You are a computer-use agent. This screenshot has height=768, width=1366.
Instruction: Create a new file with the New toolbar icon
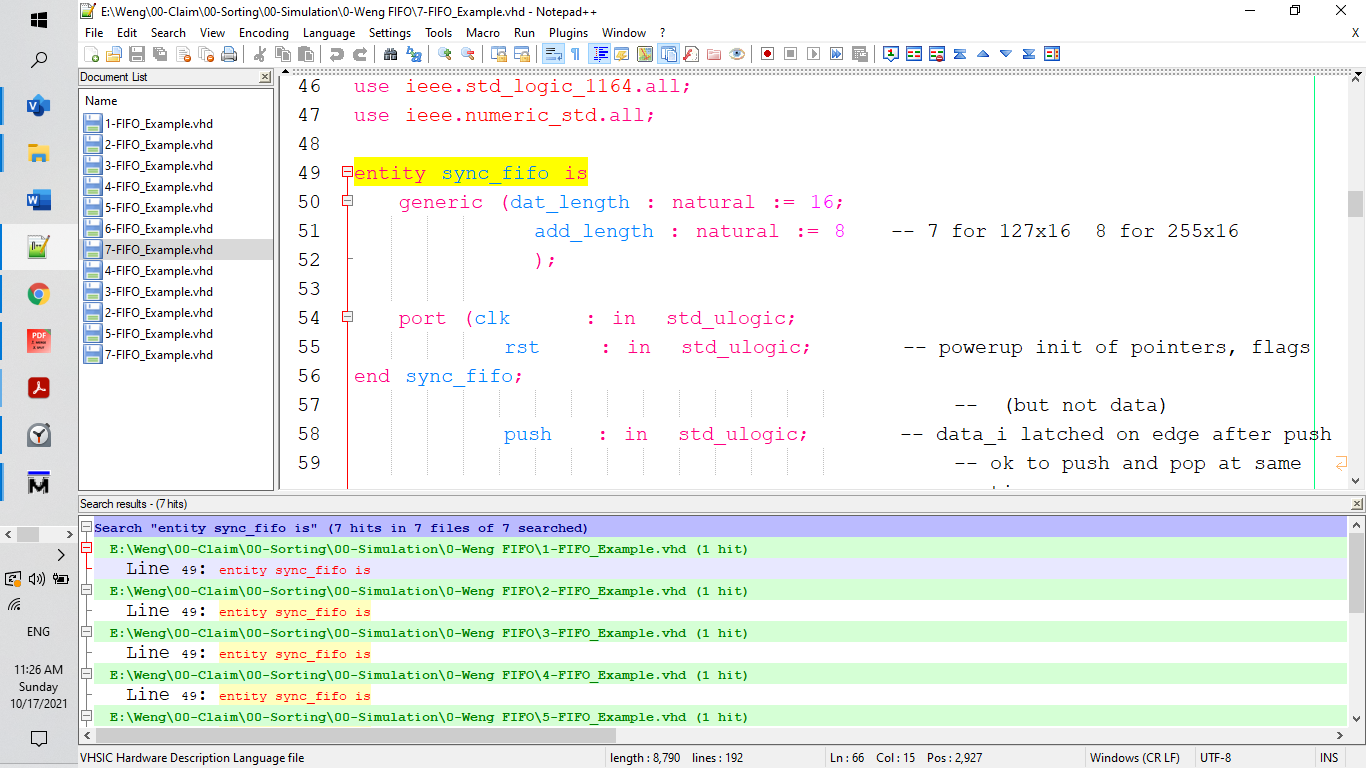pyautogui.click(x=91, y=54)
